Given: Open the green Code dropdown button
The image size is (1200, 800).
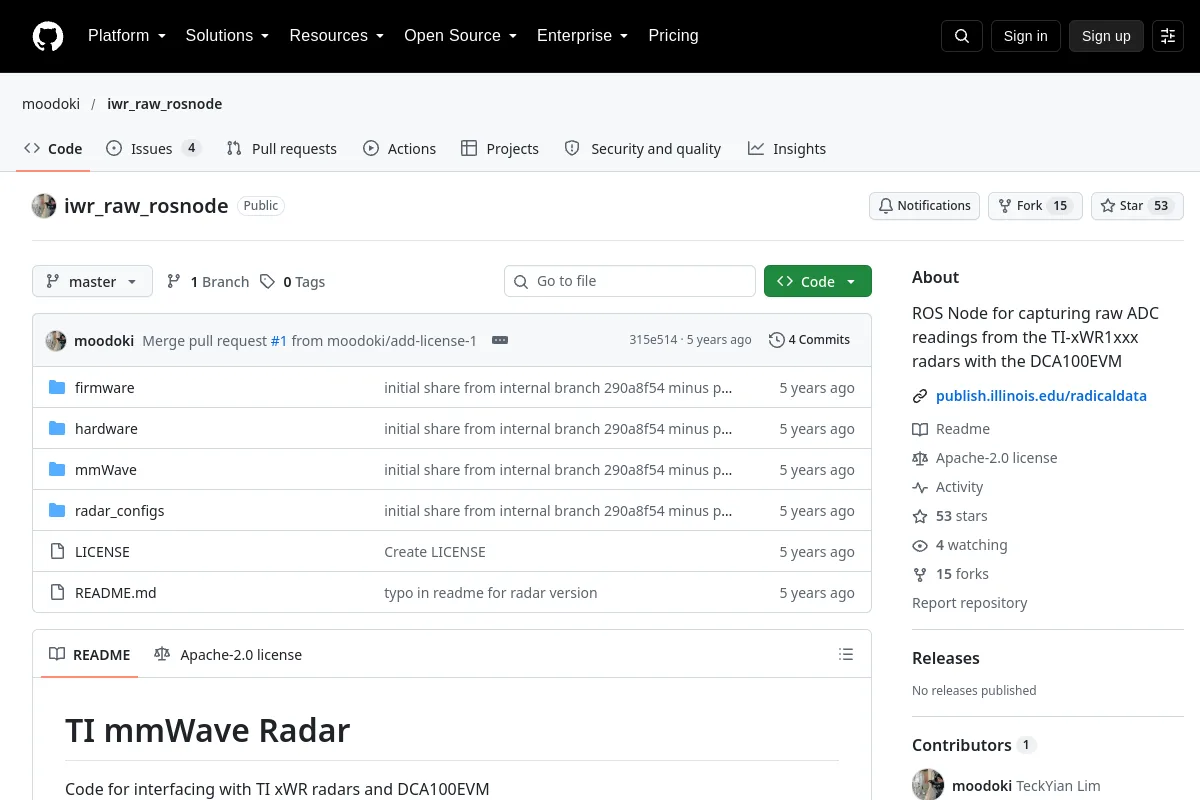Looking at the screenshot, I should pyautogui.click(x=818, y=282).
